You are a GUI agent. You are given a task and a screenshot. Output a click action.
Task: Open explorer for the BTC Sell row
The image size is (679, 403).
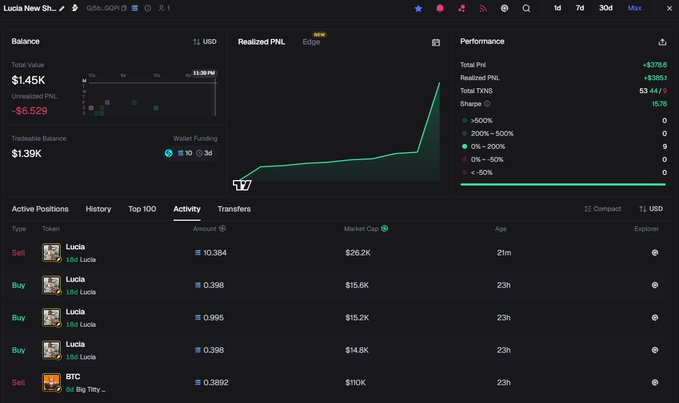[655, 383]
